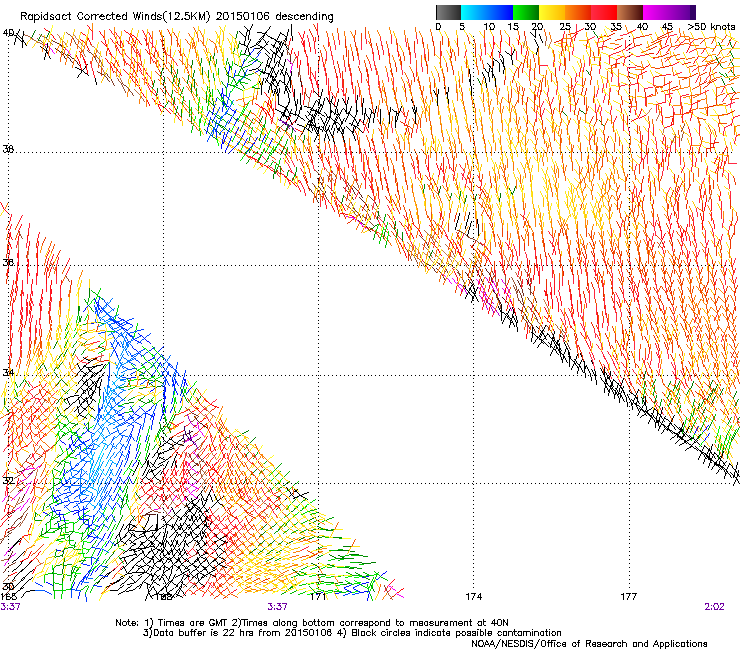The width and height of the screenshot is (740, 650).
Task: Click longitude label '171' on bottom axis
Action: click(318, 597)
